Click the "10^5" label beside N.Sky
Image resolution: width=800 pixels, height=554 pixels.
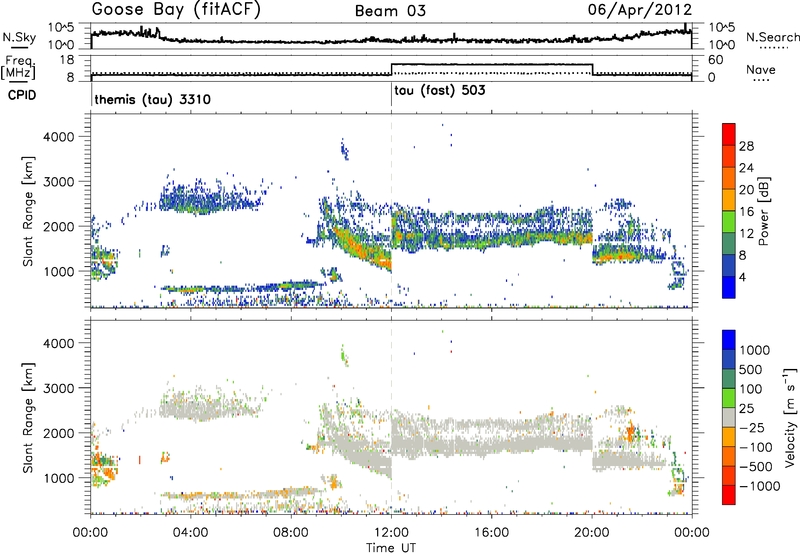click(x=61, y=28)
